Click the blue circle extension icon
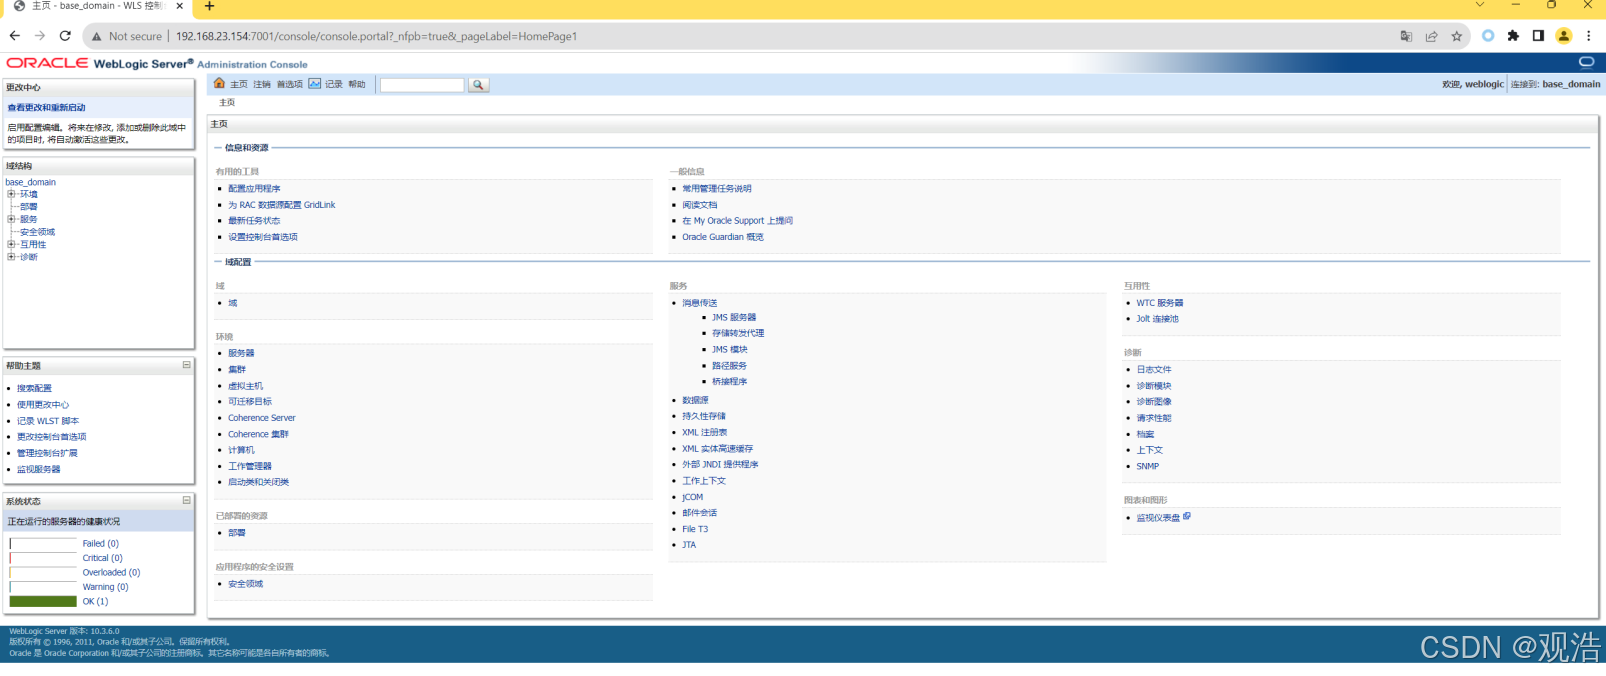The width and height of the screenshot is (1606, 676). click(1488, 36)
